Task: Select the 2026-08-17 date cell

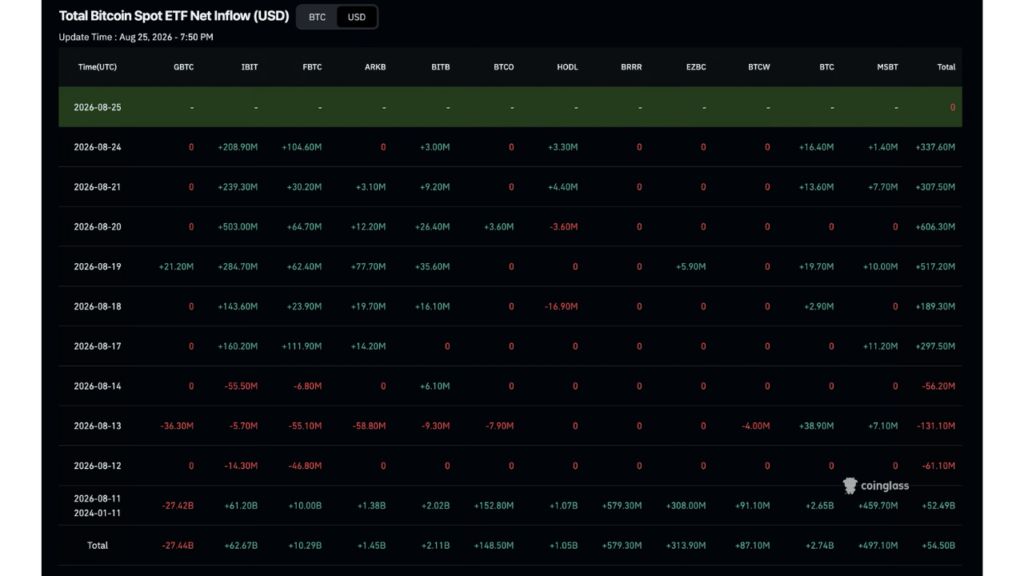Action: [97, 346]
